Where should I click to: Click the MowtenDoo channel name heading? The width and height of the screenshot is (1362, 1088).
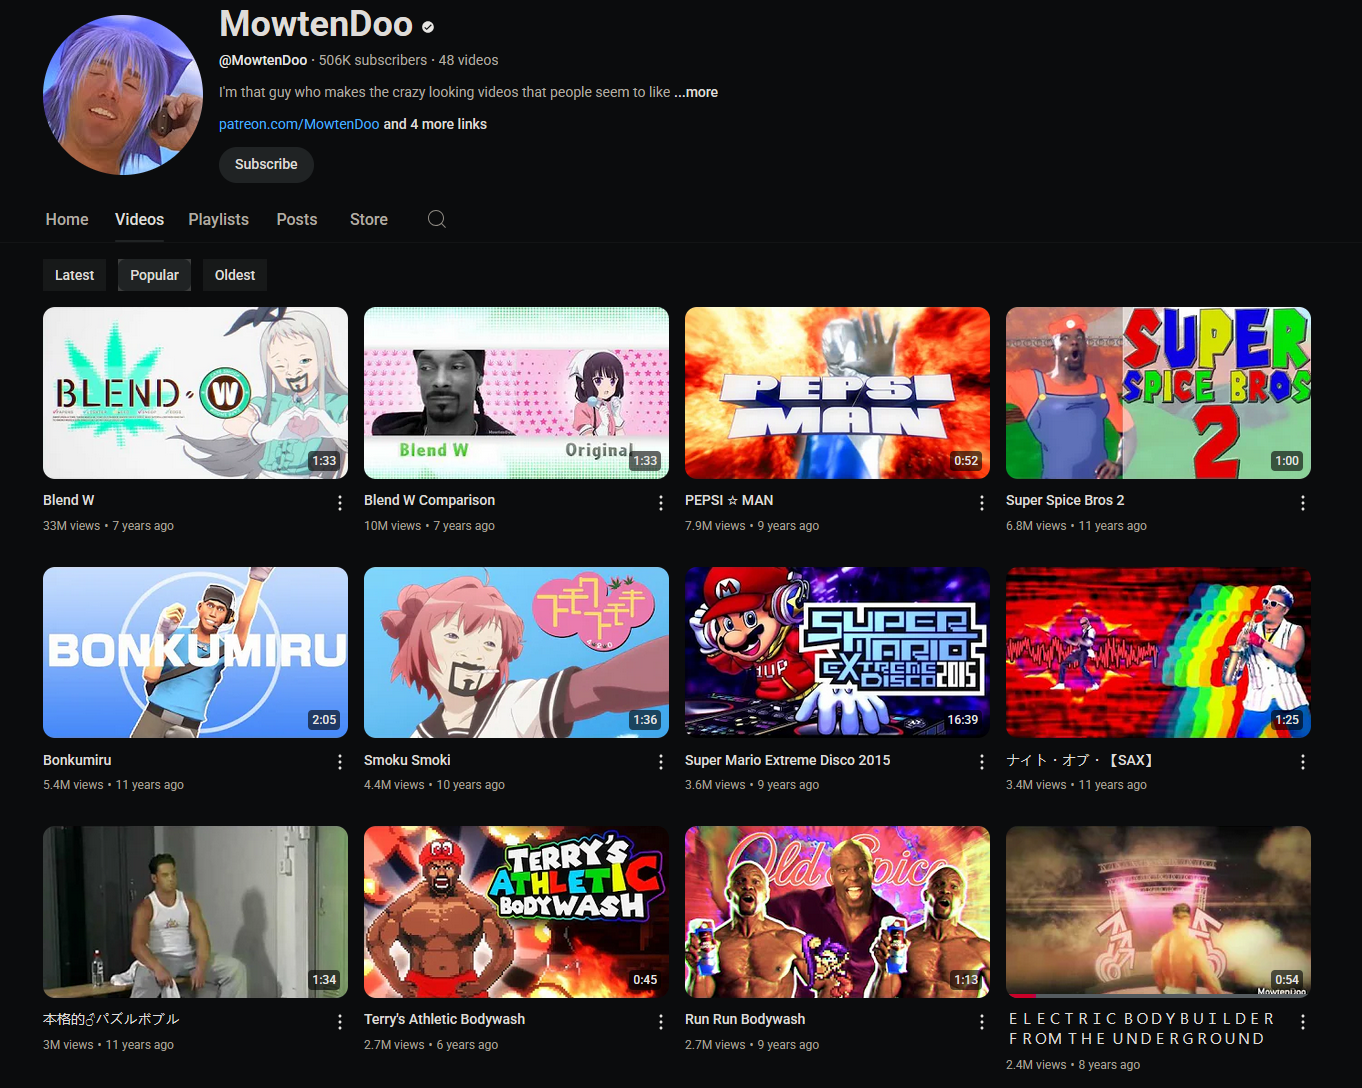316,24
